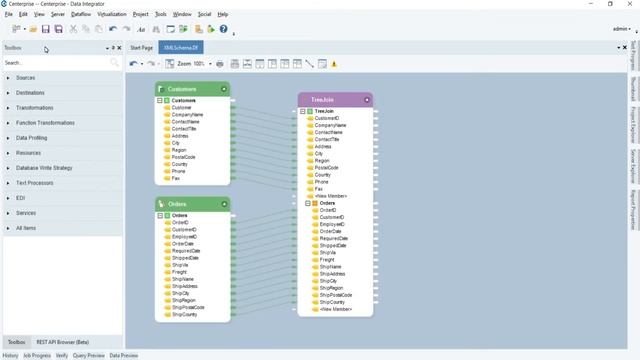Open Customers object properties circle button

click(x=224, y=89)
